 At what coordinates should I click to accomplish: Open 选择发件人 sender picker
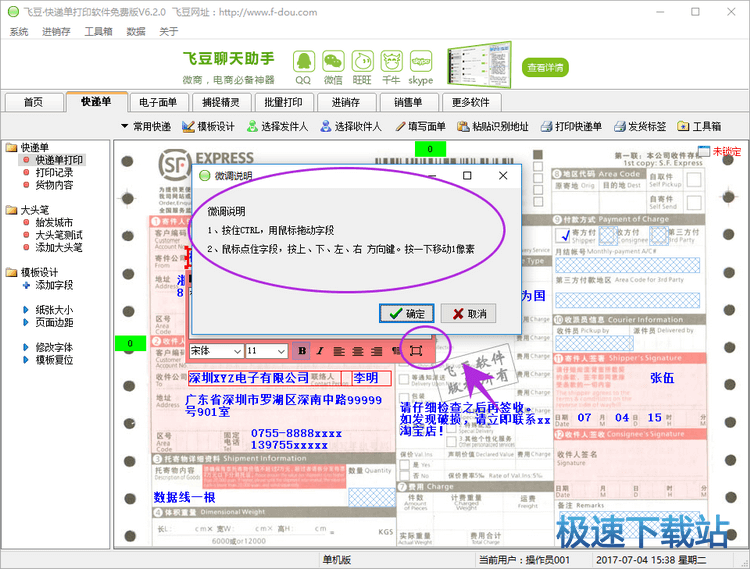tap(277, 126)
